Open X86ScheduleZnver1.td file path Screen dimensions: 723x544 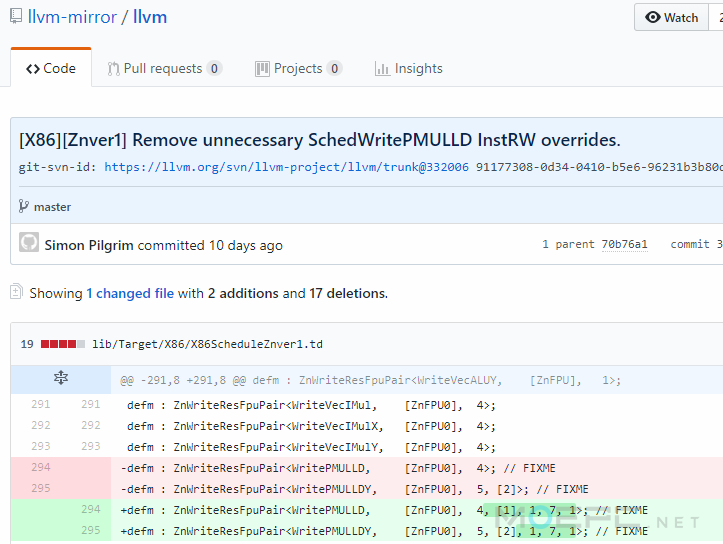(x=207, y=344)
